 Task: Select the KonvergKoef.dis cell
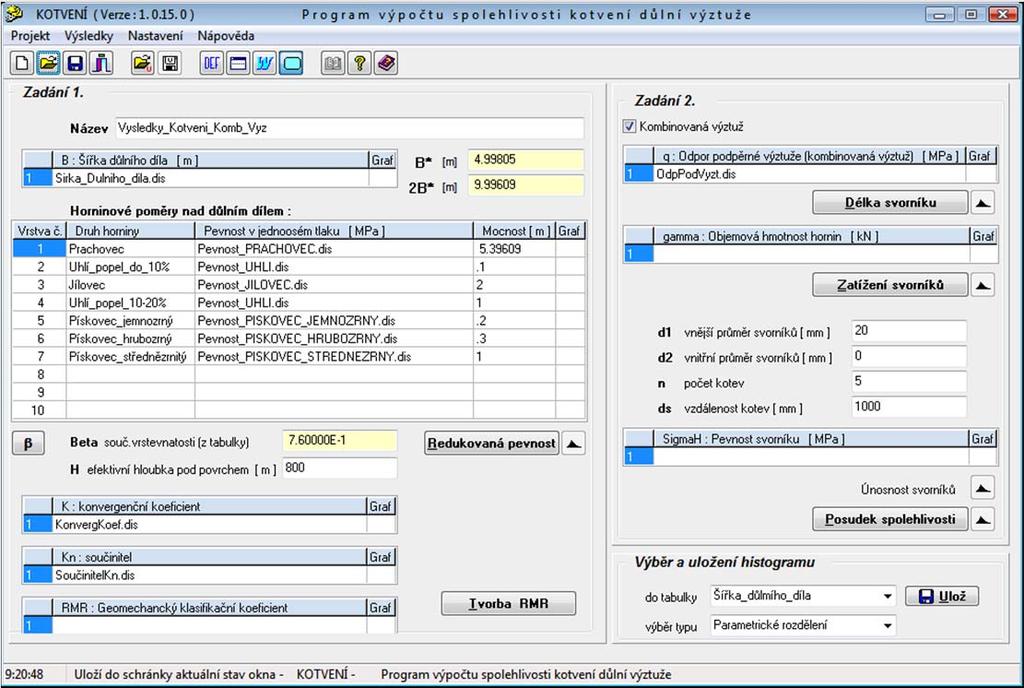(209, 524)
